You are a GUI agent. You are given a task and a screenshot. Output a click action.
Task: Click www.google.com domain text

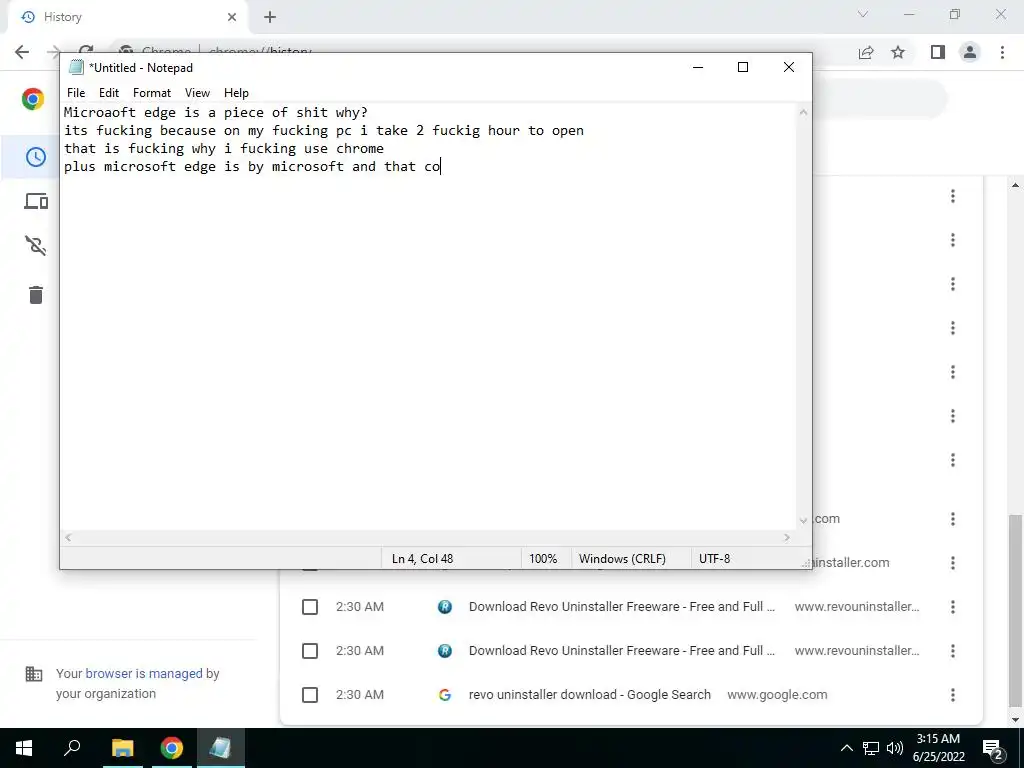coord(777,695)
